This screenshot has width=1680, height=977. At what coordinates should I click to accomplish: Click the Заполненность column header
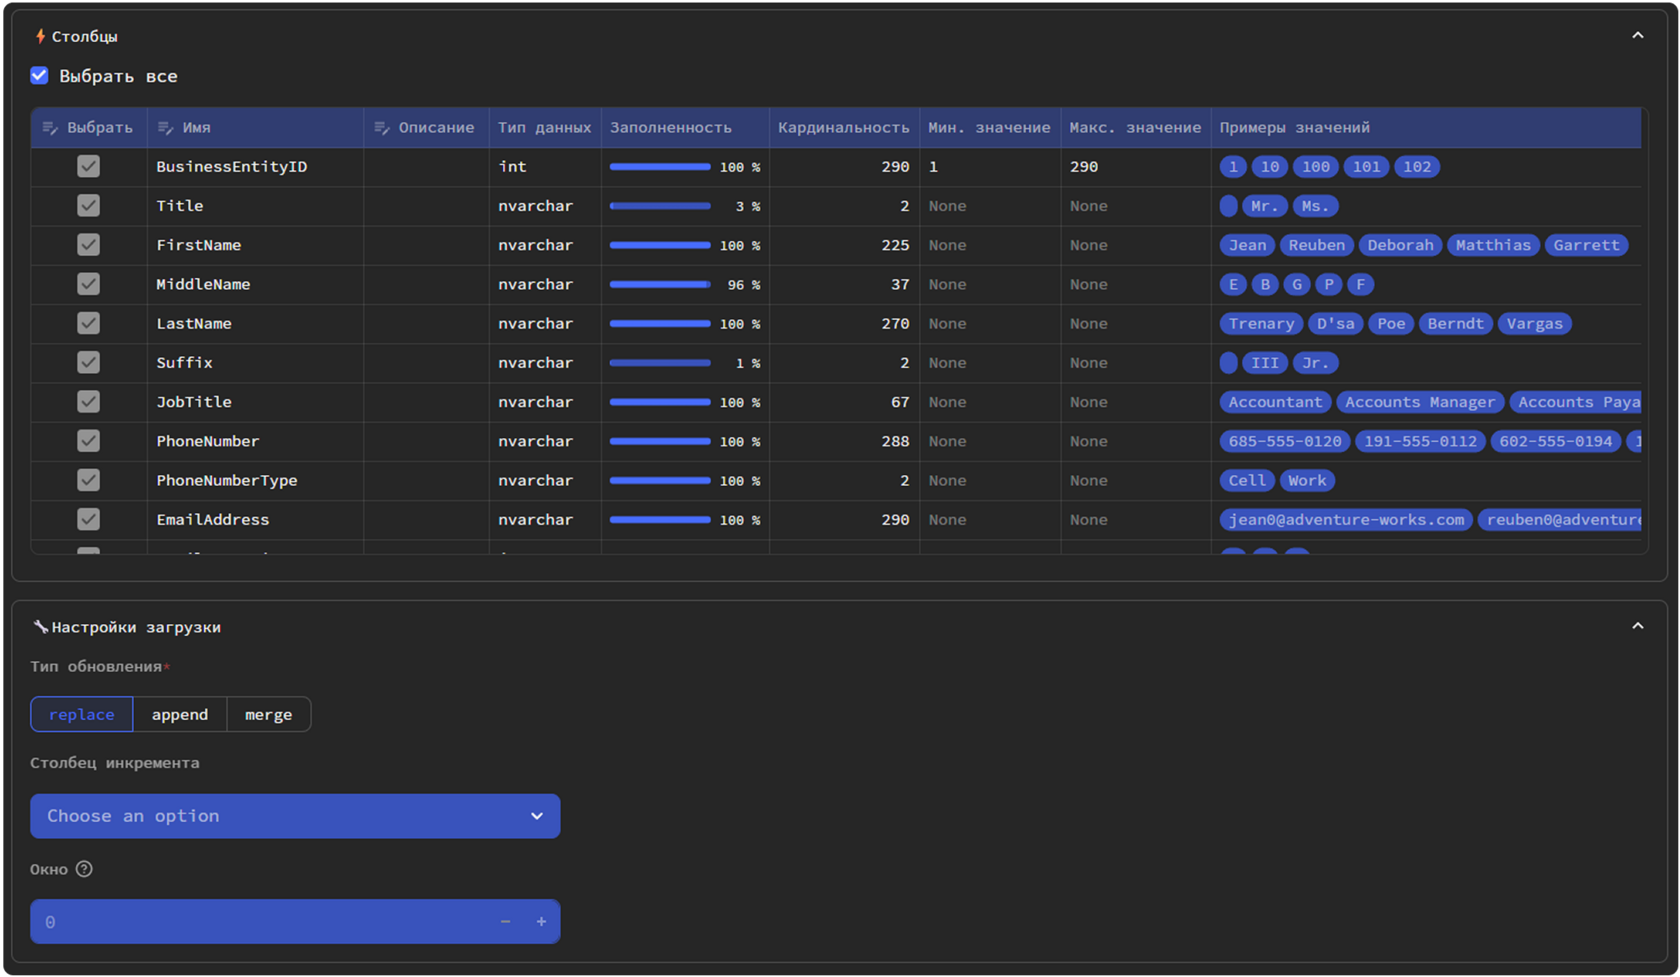click(685, 128)
